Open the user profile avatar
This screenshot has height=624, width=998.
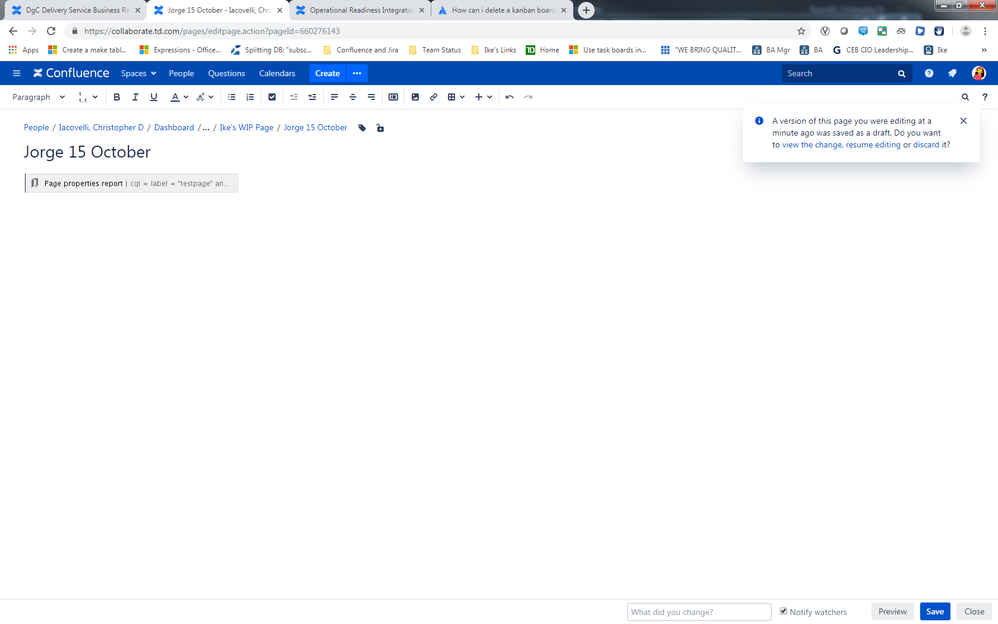pos(979,73)
